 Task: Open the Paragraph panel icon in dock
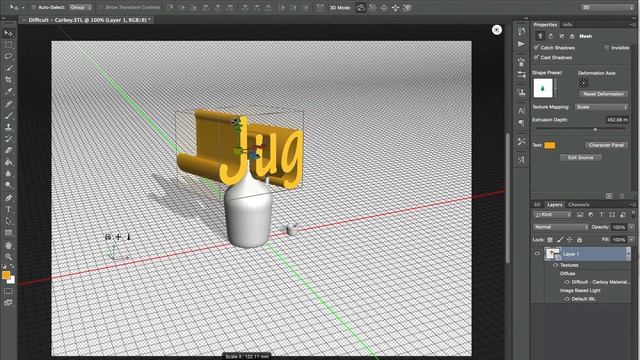pos(521,122)
